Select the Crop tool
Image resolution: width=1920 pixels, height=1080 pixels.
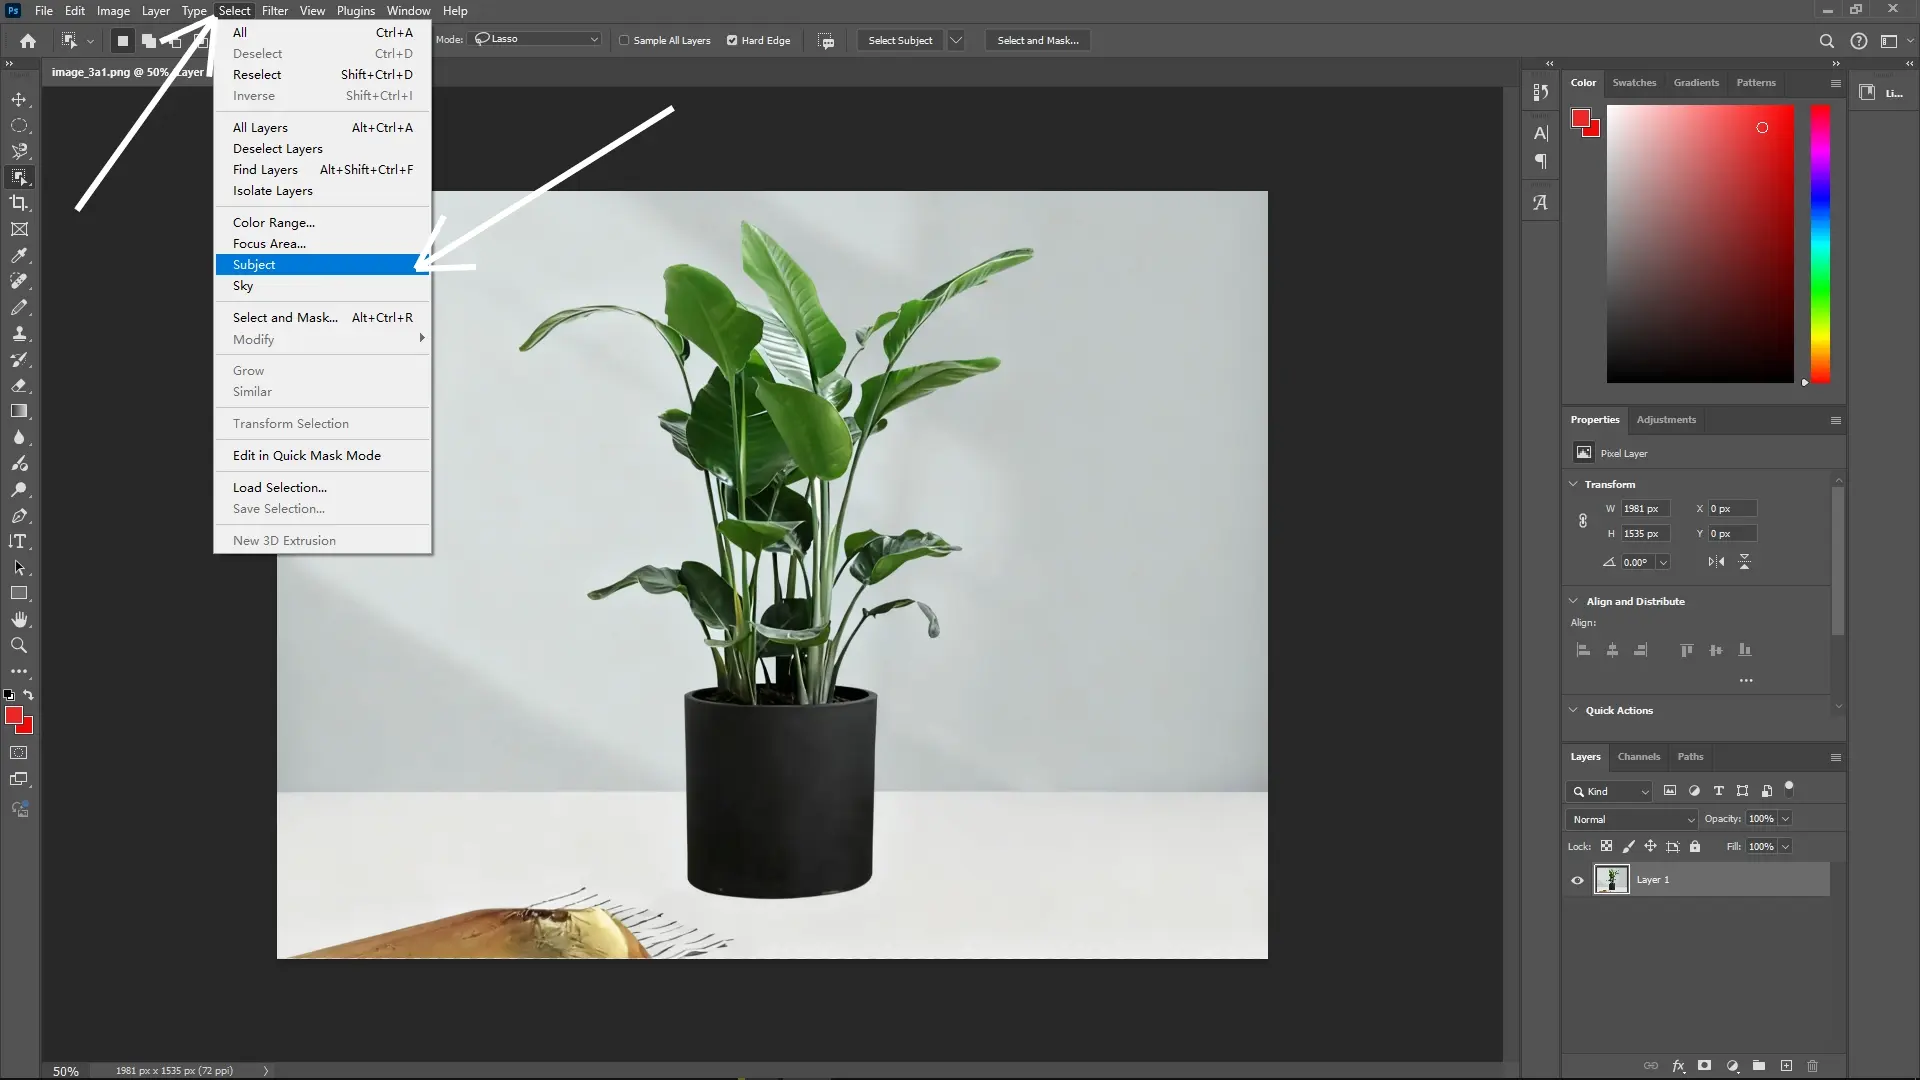click(19, 202)
